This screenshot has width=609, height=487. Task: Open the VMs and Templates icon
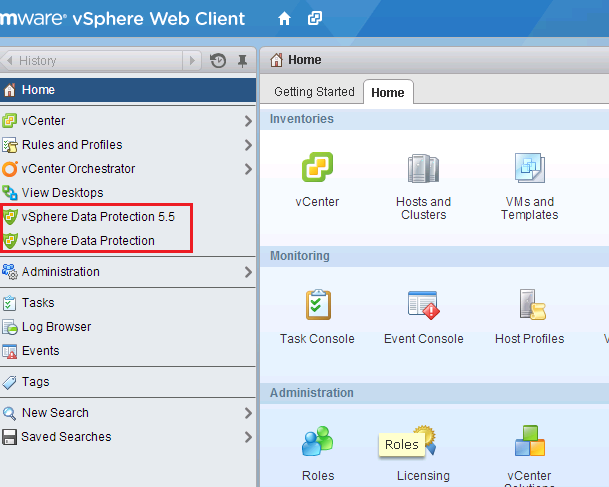pyautogui.click(x=530, y=168)
